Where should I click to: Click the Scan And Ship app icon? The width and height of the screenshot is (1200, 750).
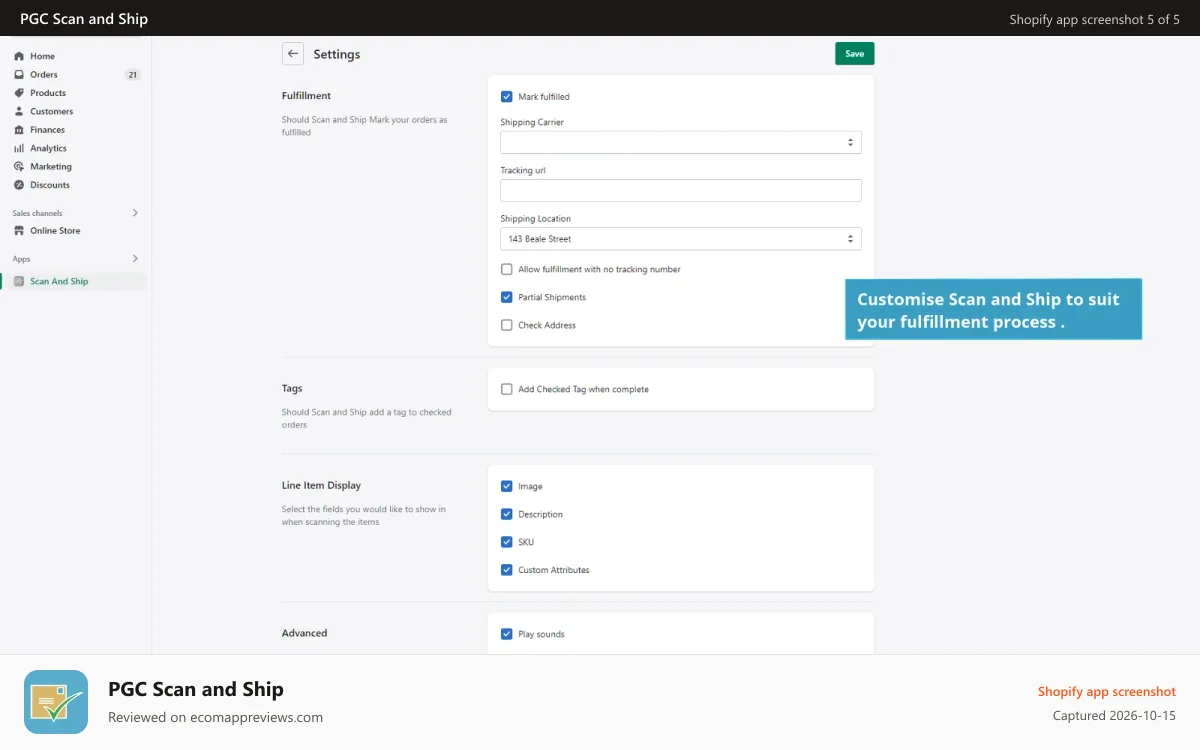click(19, 281)
